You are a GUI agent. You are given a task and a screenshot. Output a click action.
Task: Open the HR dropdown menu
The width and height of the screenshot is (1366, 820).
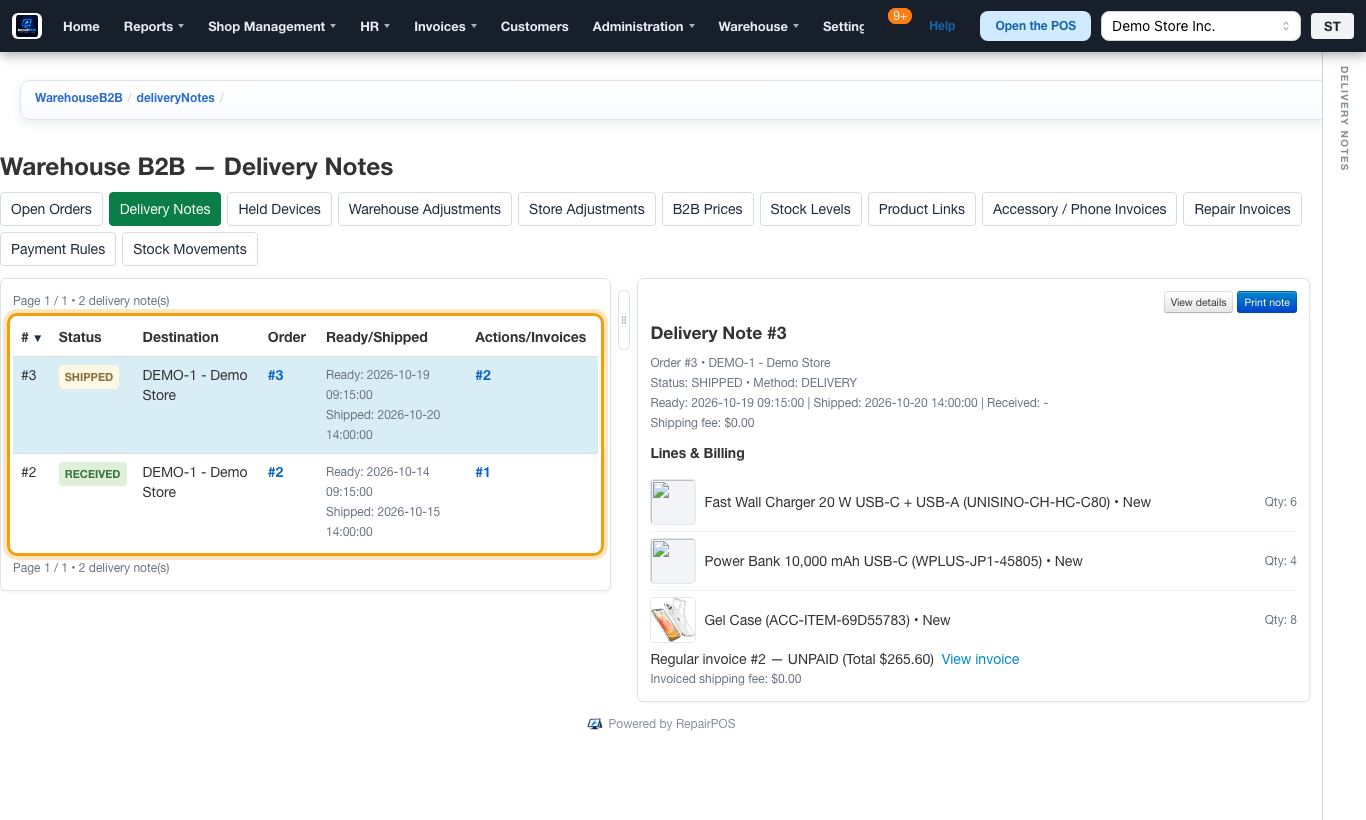[375, 26]
